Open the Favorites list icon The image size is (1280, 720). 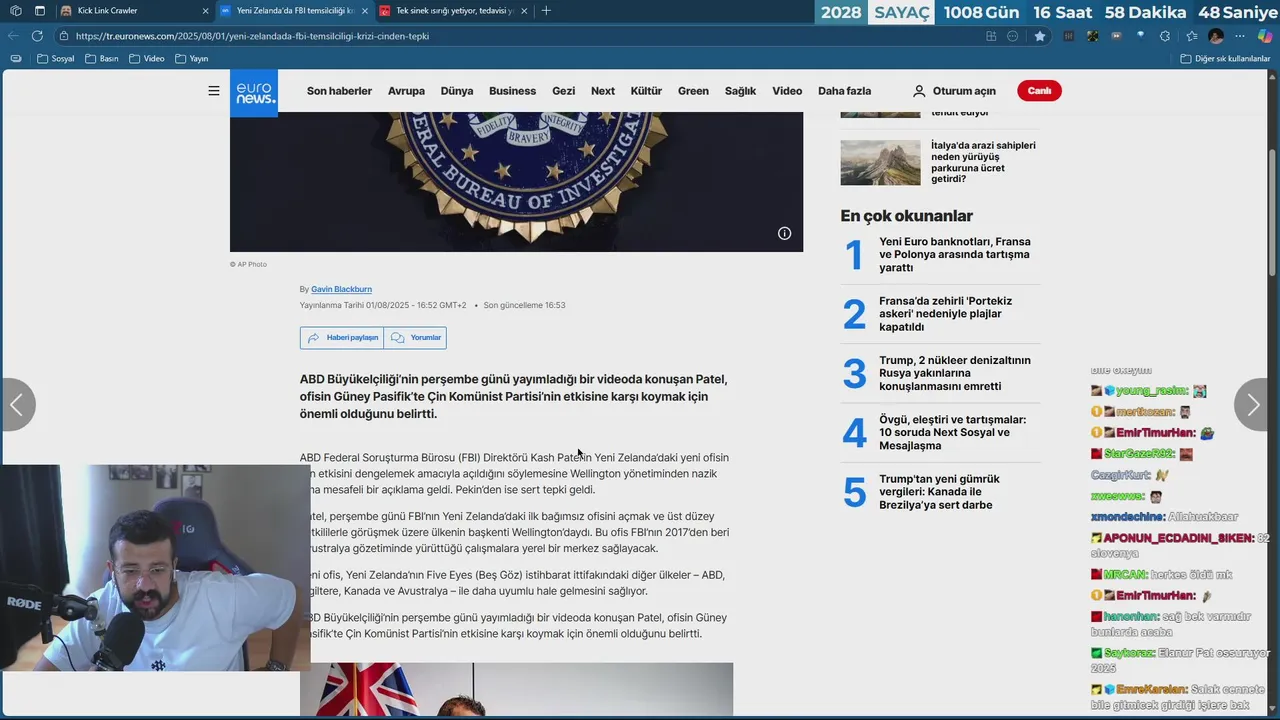coord(1192,36)
